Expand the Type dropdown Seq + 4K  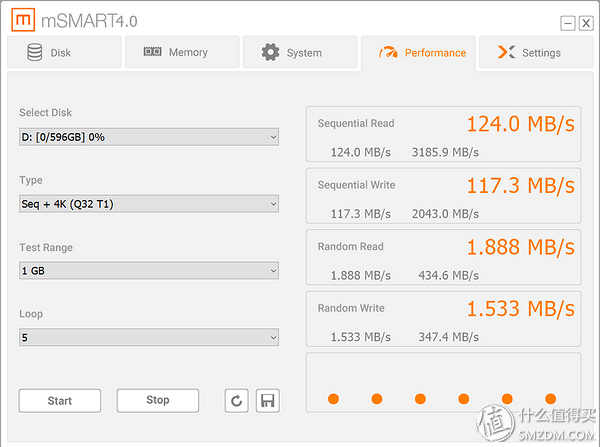(x=149, y=204)
